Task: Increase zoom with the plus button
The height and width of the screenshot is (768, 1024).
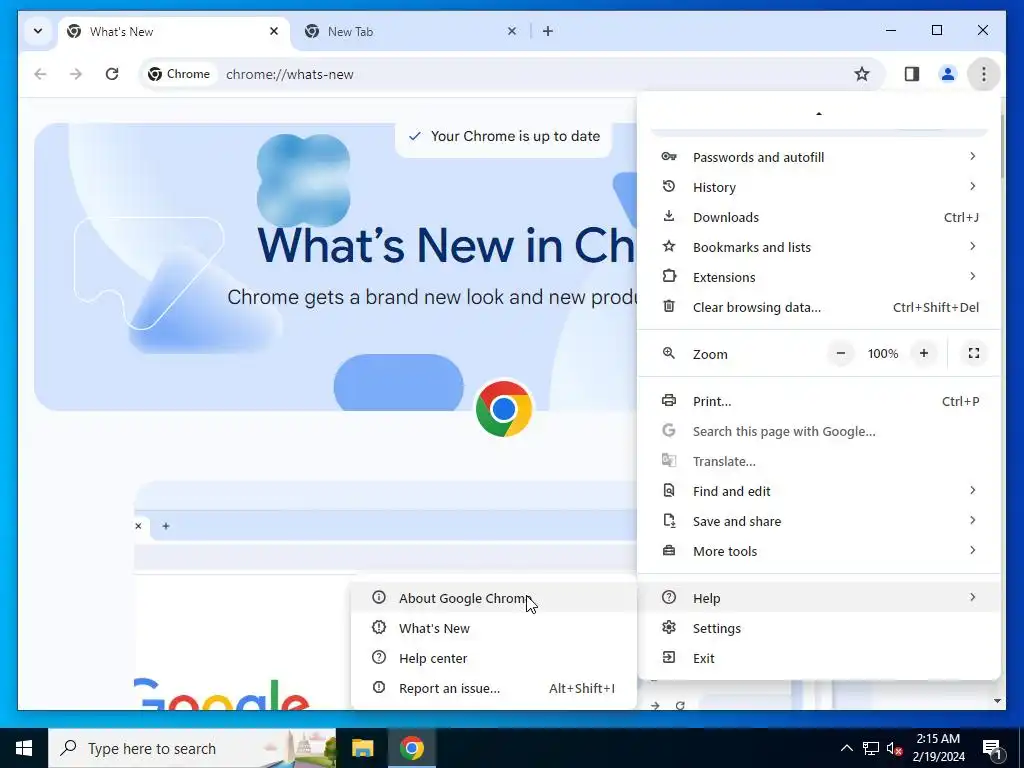Action: pos(923,353)
